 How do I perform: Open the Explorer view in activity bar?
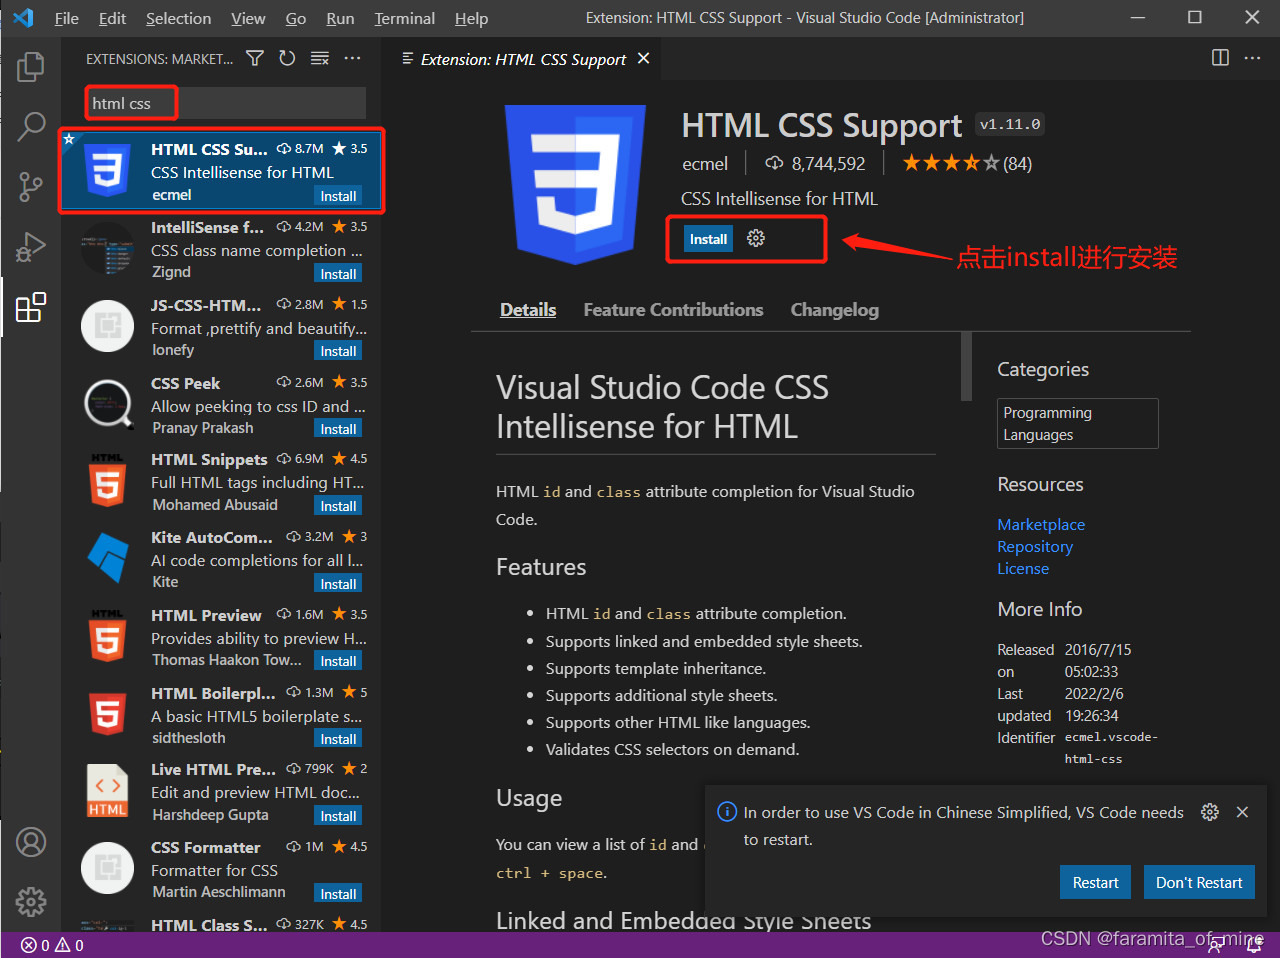pyautogui.click(x=31, y=67)
